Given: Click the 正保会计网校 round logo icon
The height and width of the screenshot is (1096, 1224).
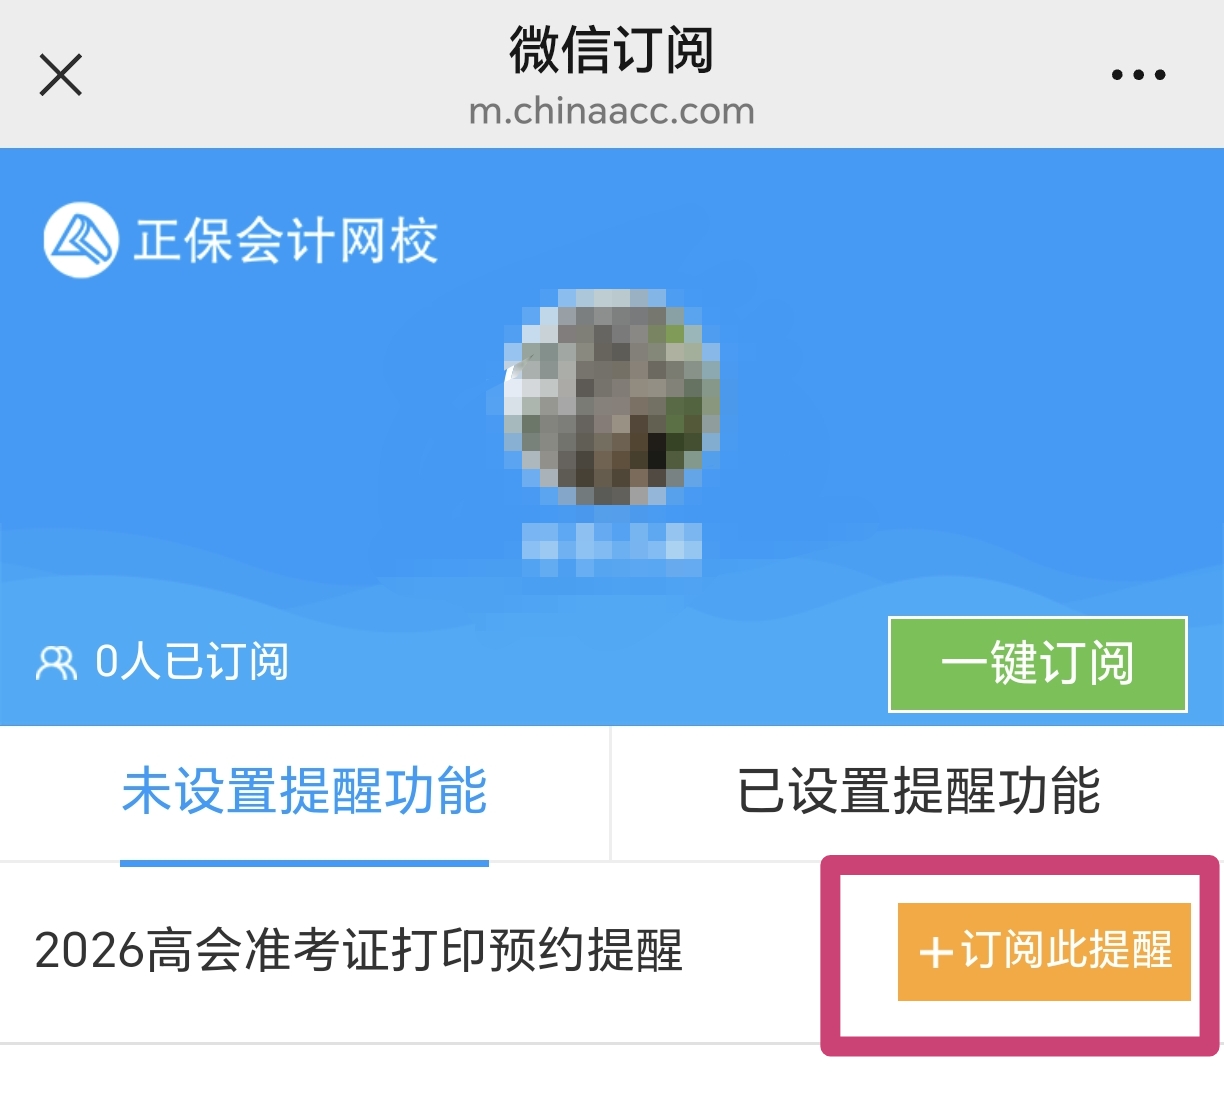Looking at the screenshot, I should 80,240.
